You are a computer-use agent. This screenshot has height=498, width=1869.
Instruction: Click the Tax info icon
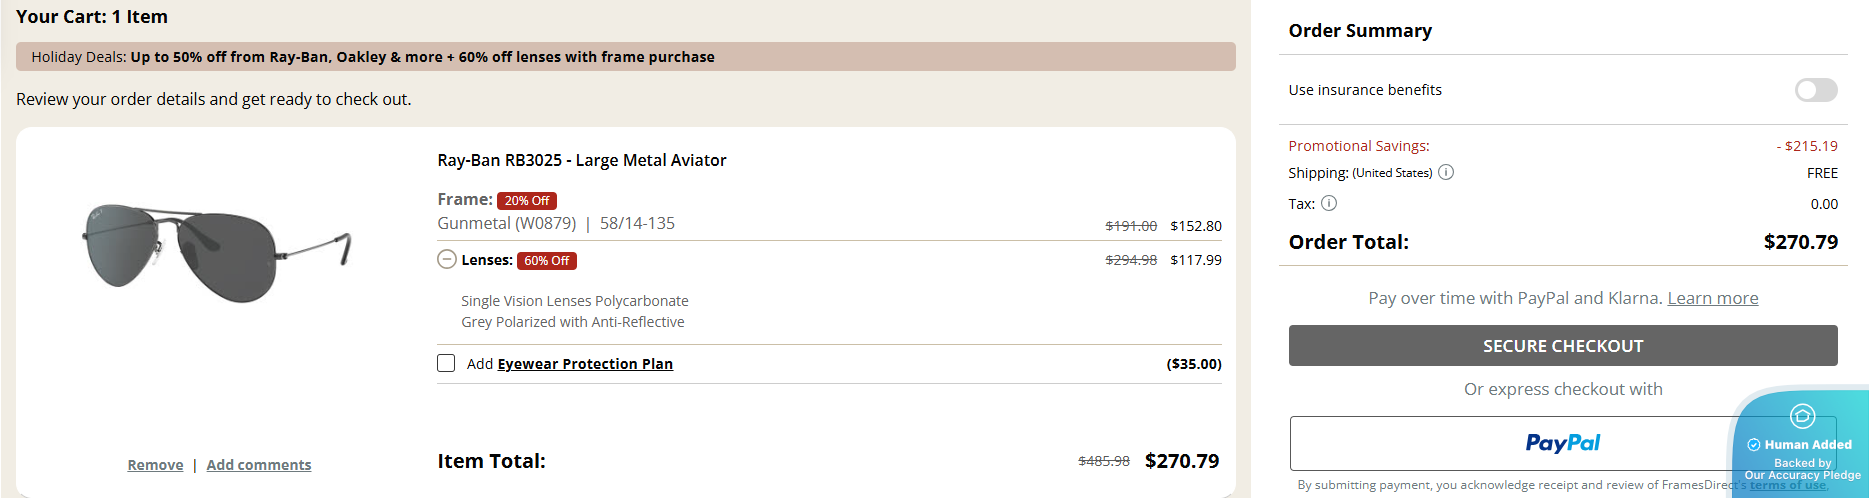click(x=1329, y=203)
